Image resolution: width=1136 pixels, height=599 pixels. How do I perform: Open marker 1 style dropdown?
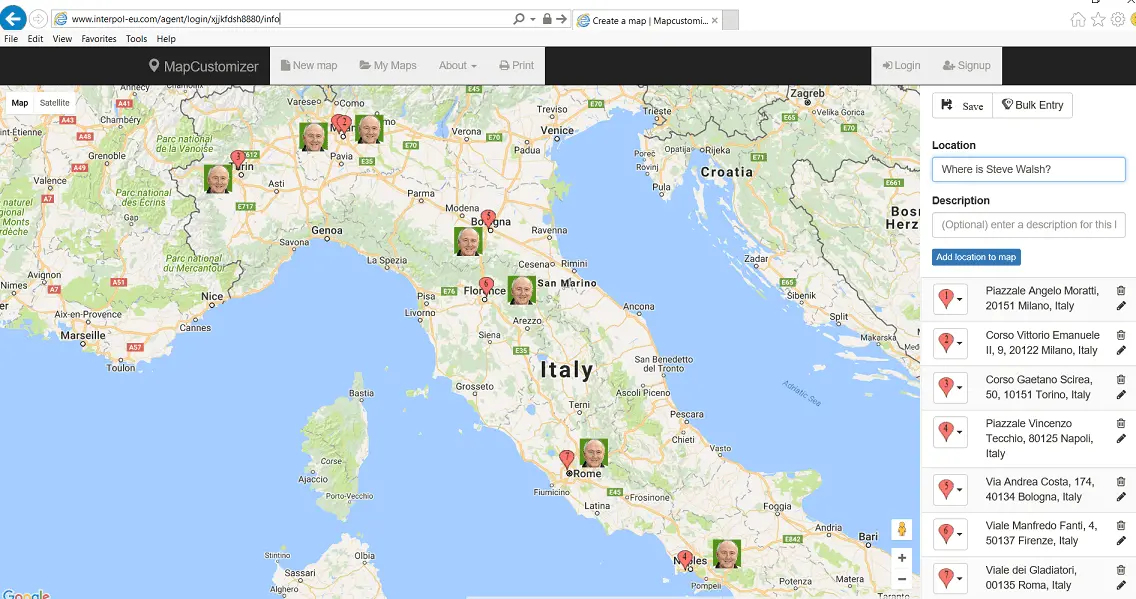(x=950, y=299)
